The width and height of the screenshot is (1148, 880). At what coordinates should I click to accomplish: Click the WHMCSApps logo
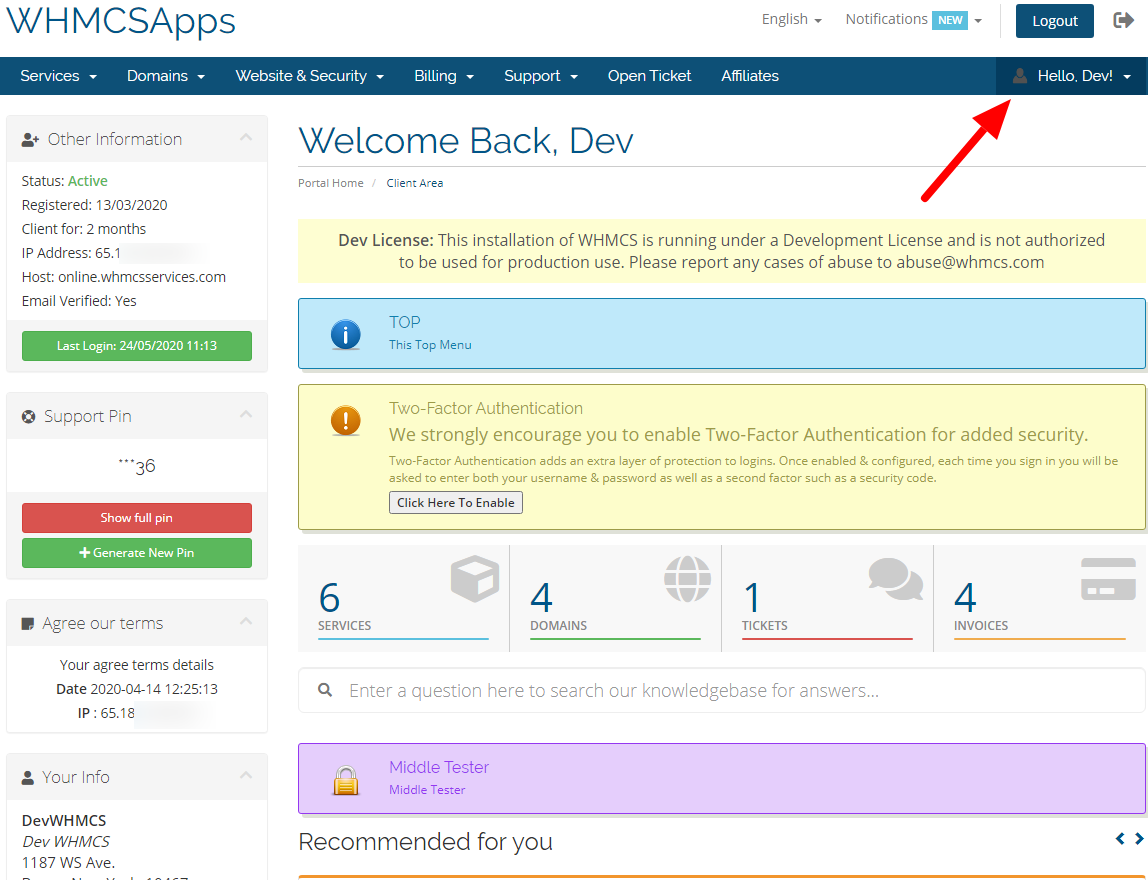[x=121, y=20]
